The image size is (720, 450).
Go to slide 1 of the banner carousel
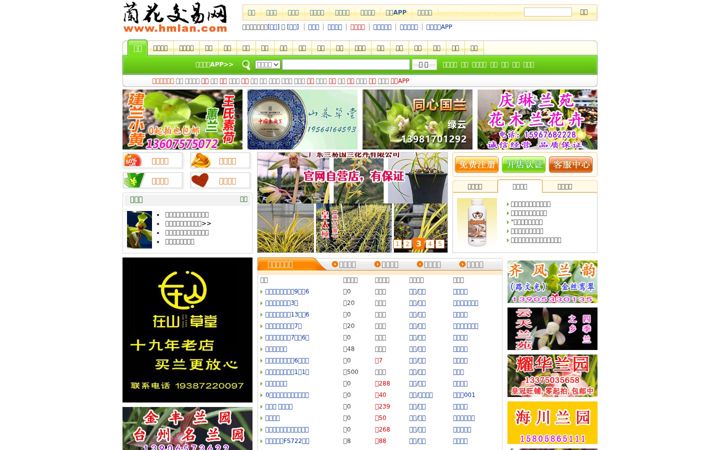click(398, 244)
